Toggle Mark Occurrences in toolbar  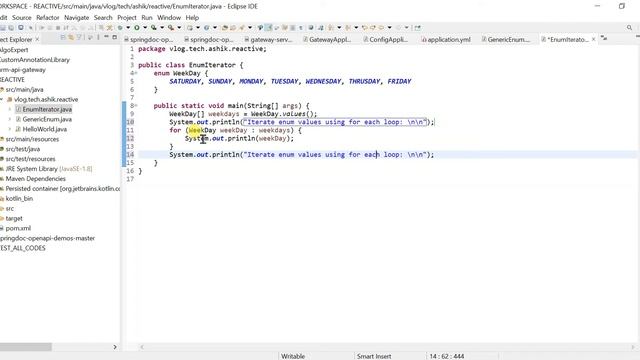coord(268,28)
